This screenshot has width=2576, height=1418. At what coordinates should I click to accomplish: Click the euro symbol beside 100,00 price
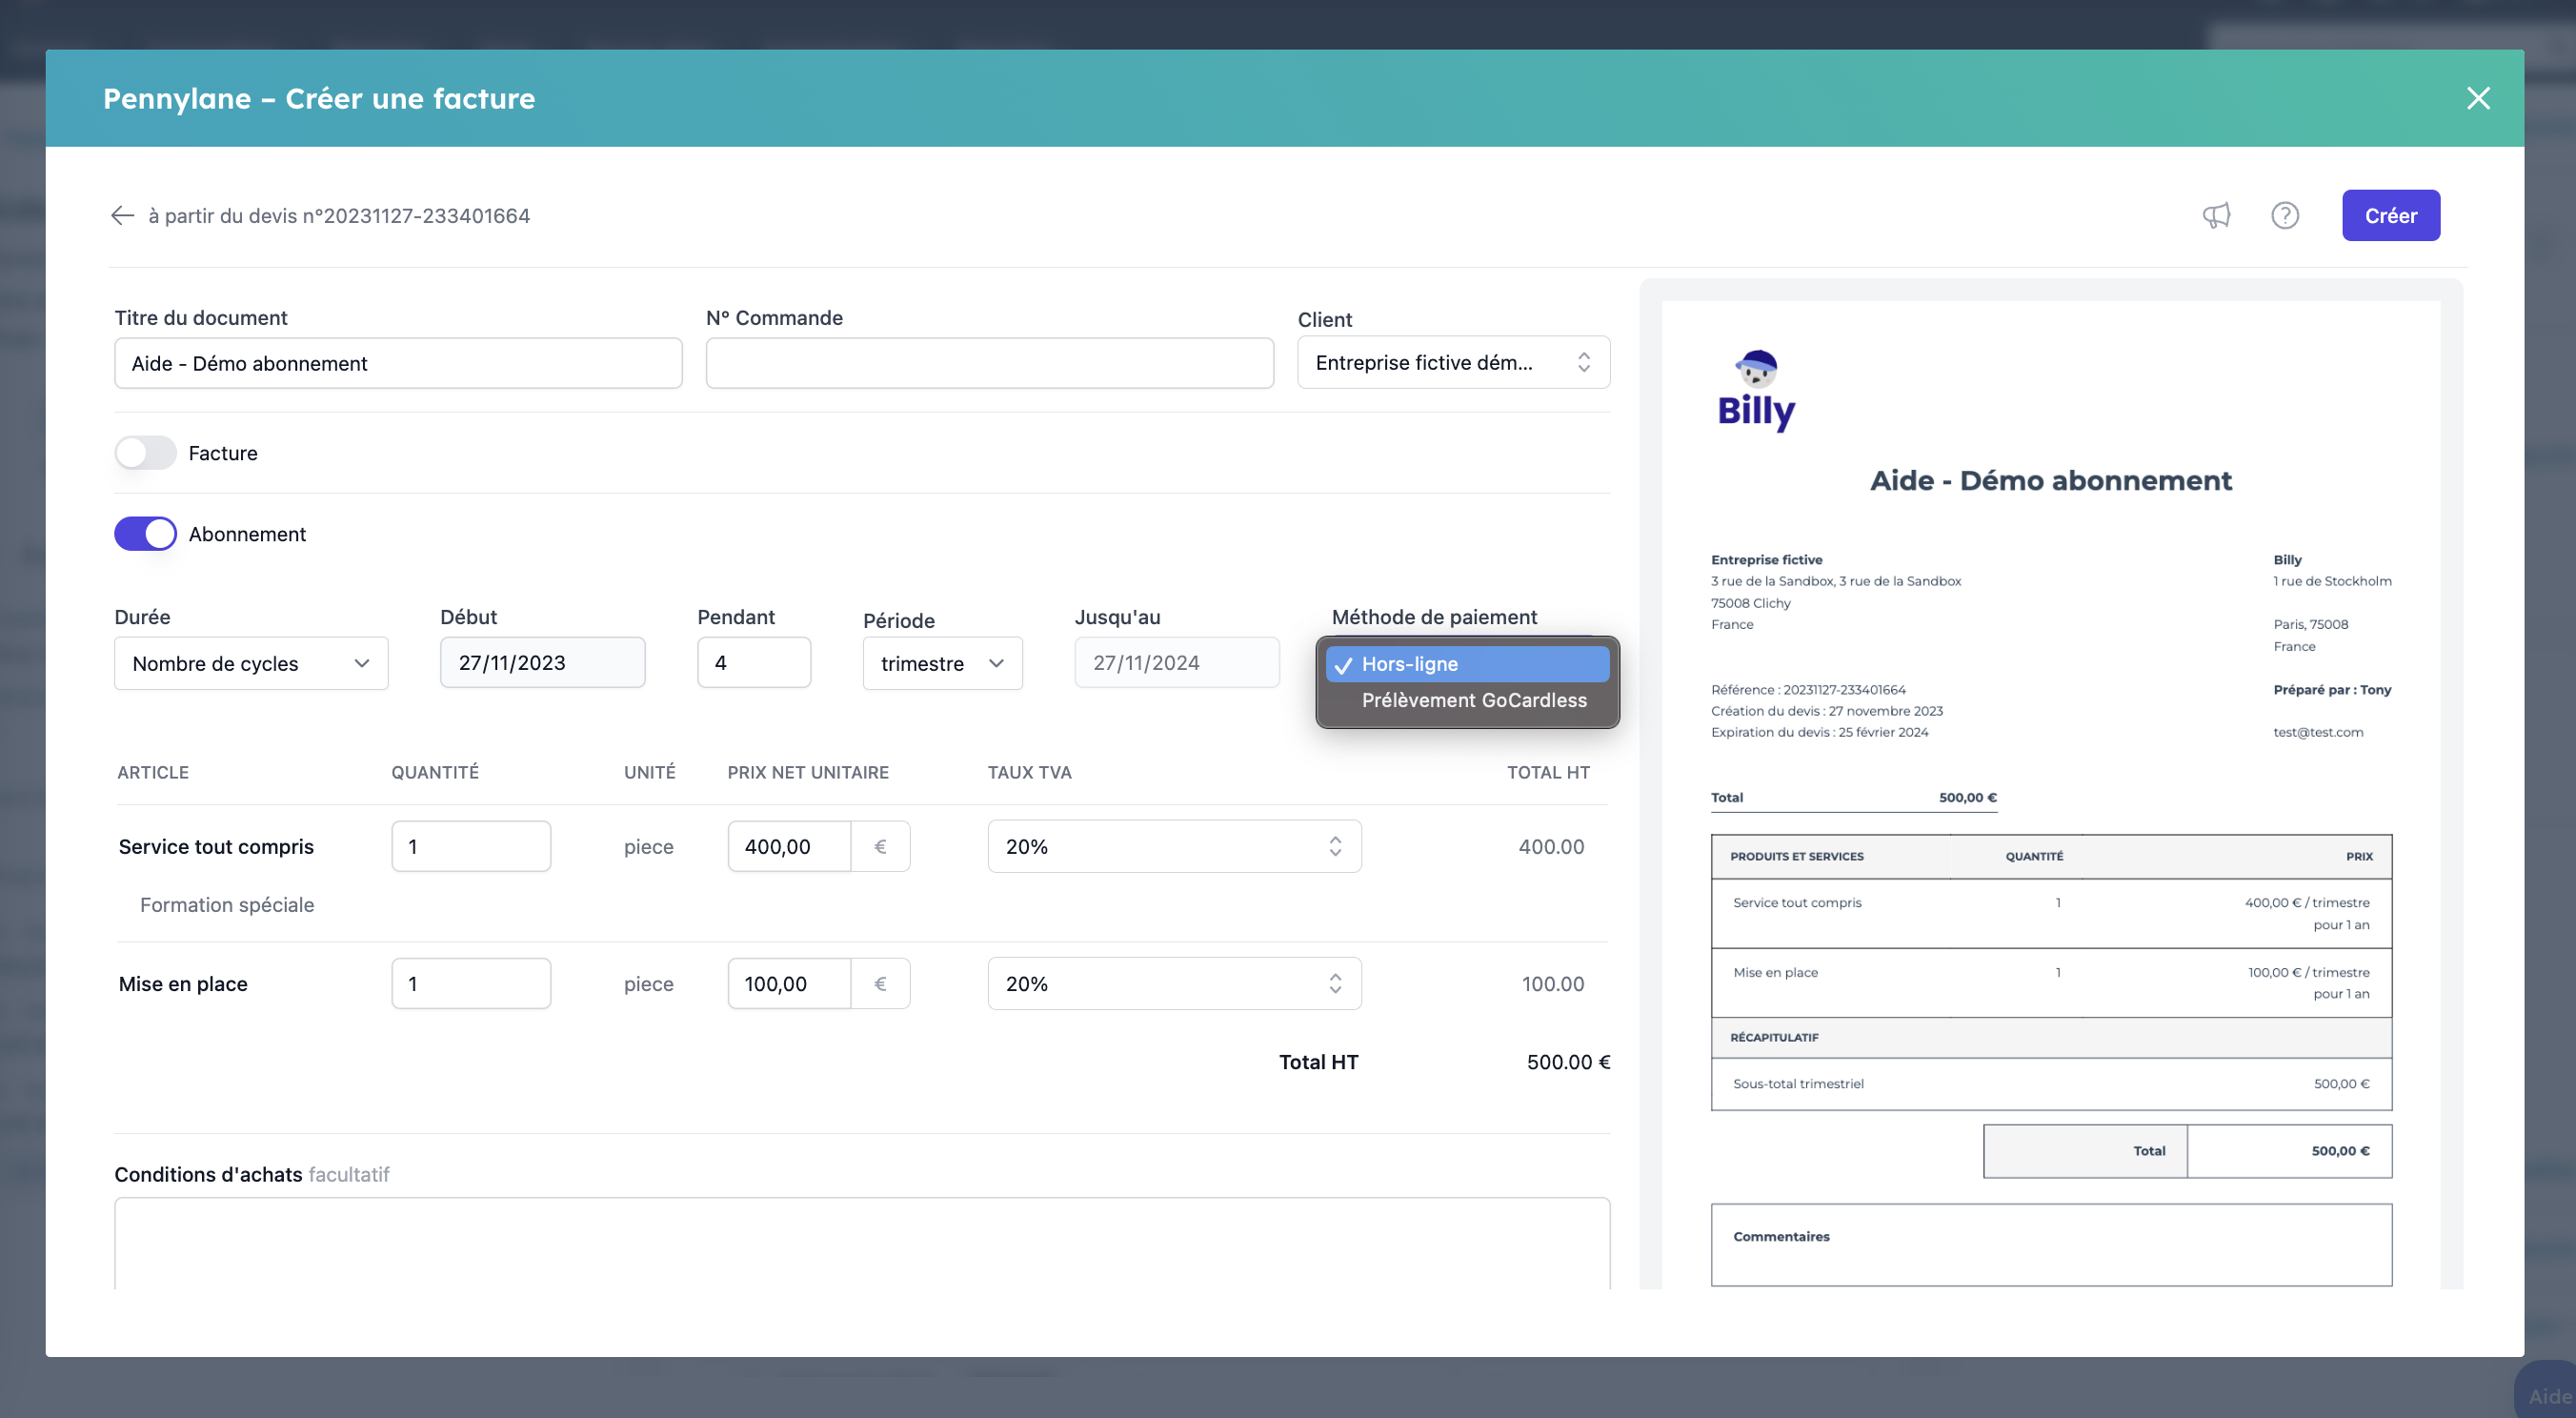pos(880,984)
